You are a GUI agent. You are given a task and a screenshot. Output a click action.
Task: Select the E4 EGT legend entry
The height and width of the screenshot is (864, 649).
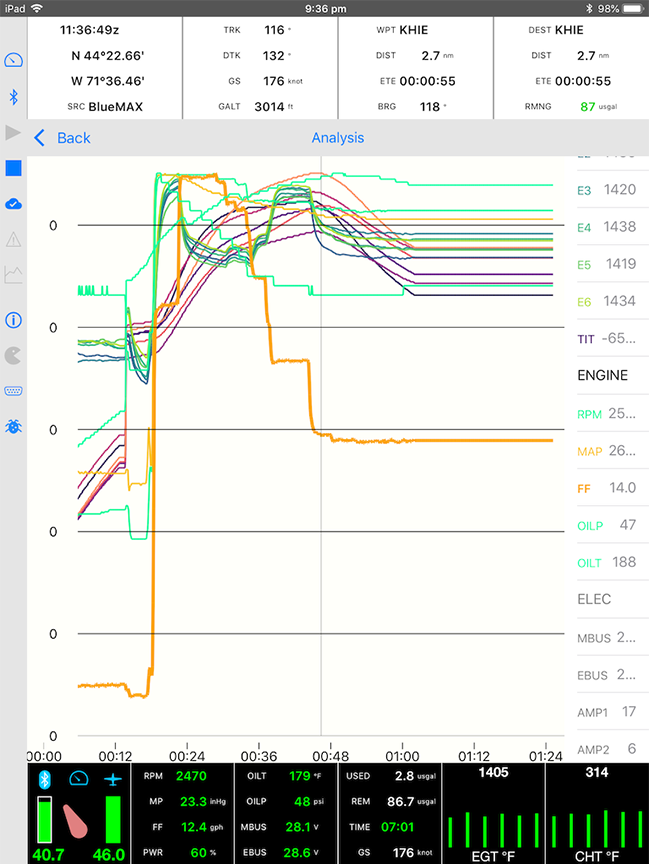(x=606, y=227)
